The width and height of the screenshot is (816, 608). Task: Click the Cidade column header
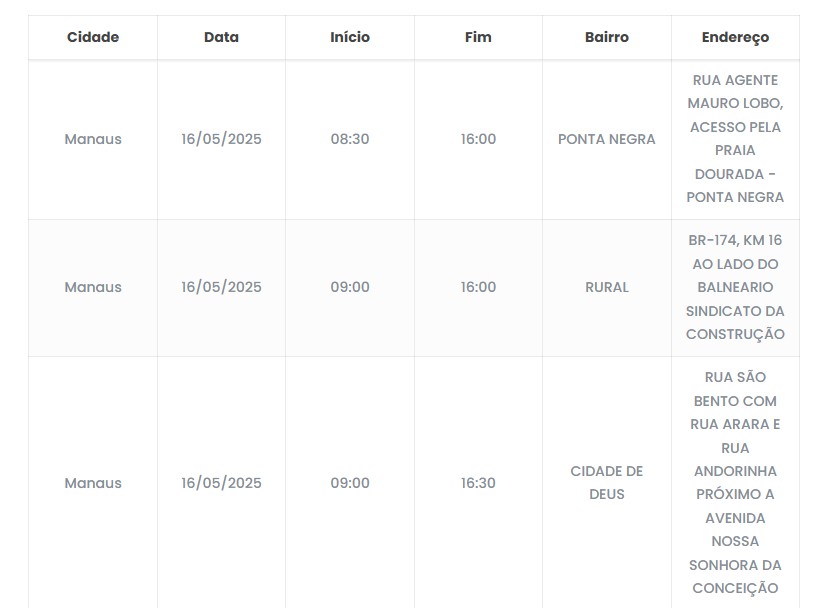click(x=93, y=37)
